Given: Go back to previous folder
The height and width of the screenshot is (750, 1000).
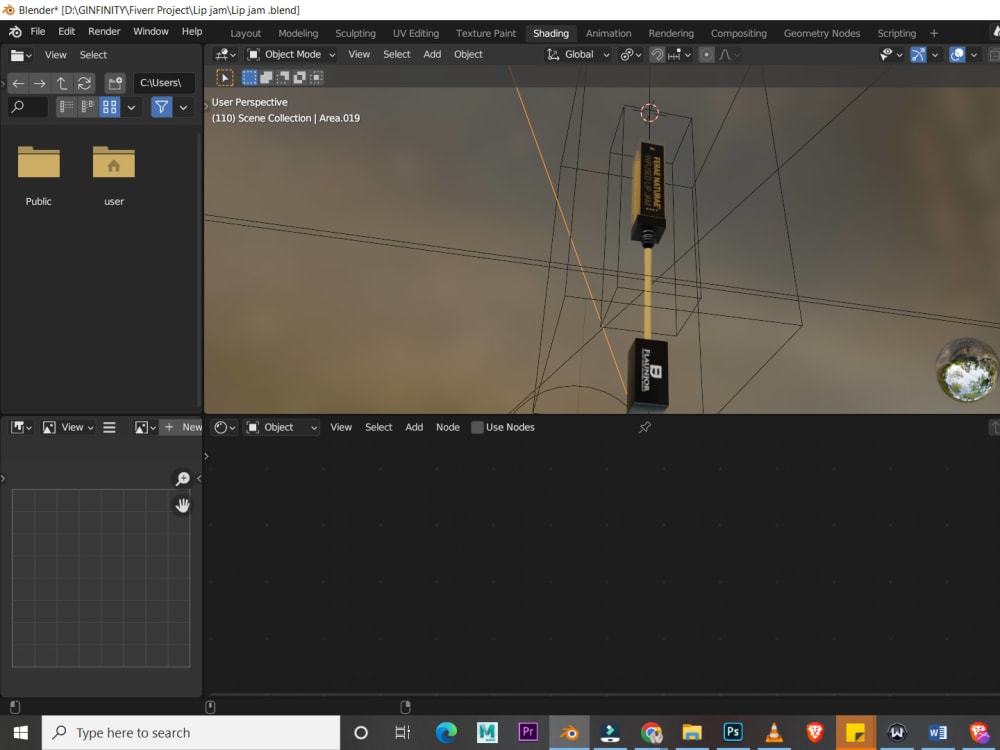Looking at the screenshot, I should (x=18, y=83).
